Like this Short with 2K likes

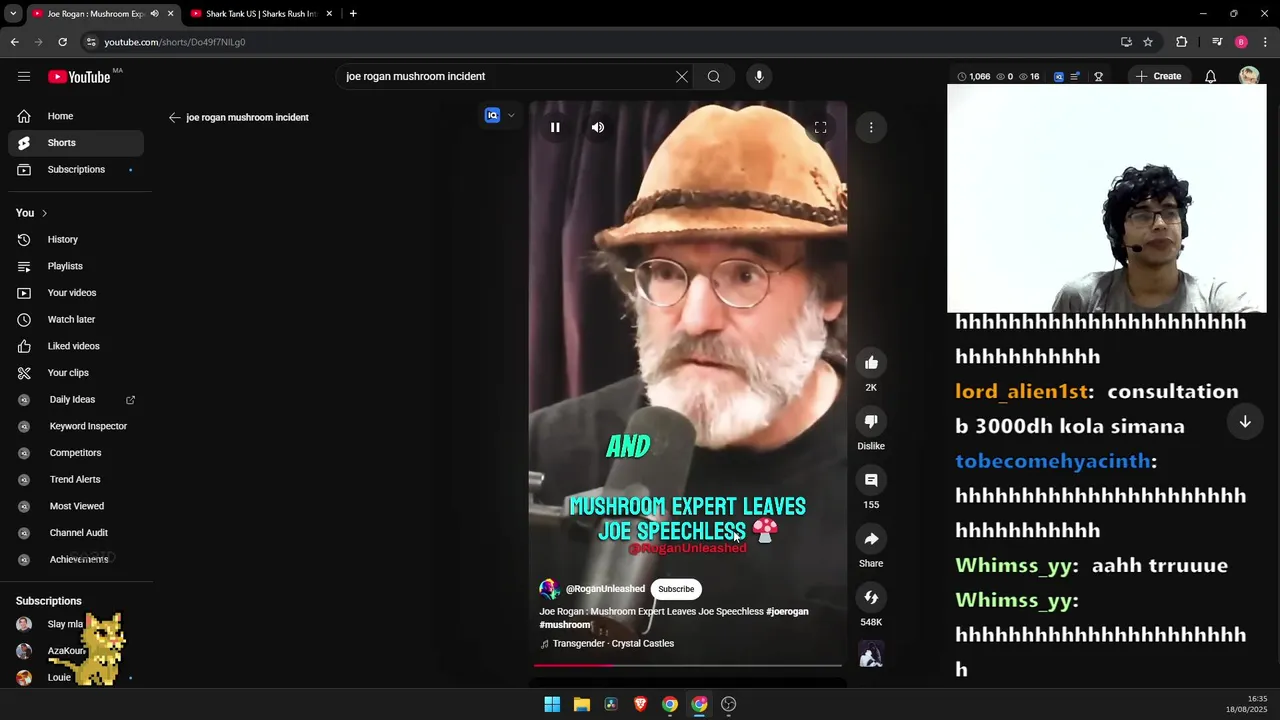pyautogui.click(x=871, y=363)
